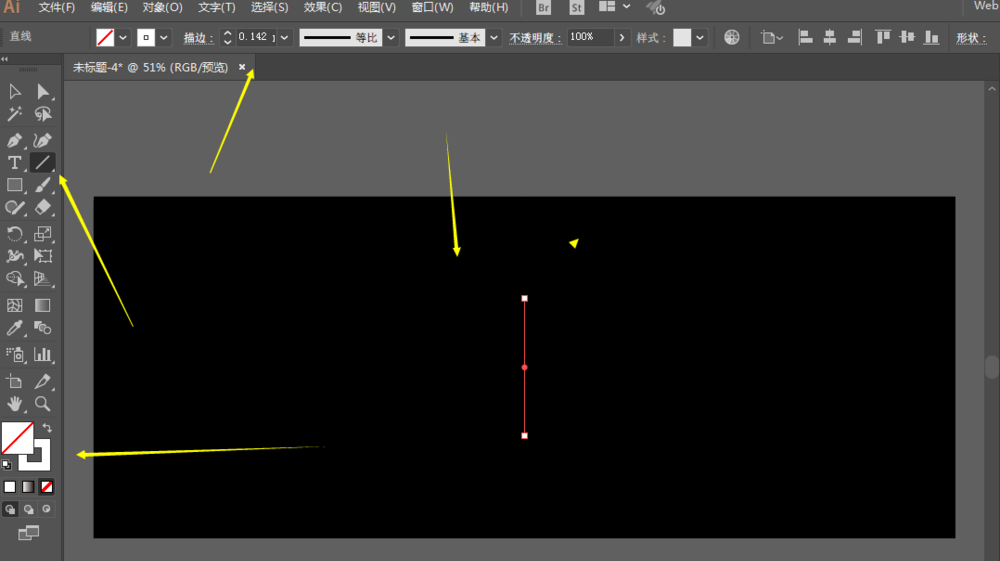Select the Symbol Sprayer tool
Viewport: 1000px width, 561px height.
15,354
